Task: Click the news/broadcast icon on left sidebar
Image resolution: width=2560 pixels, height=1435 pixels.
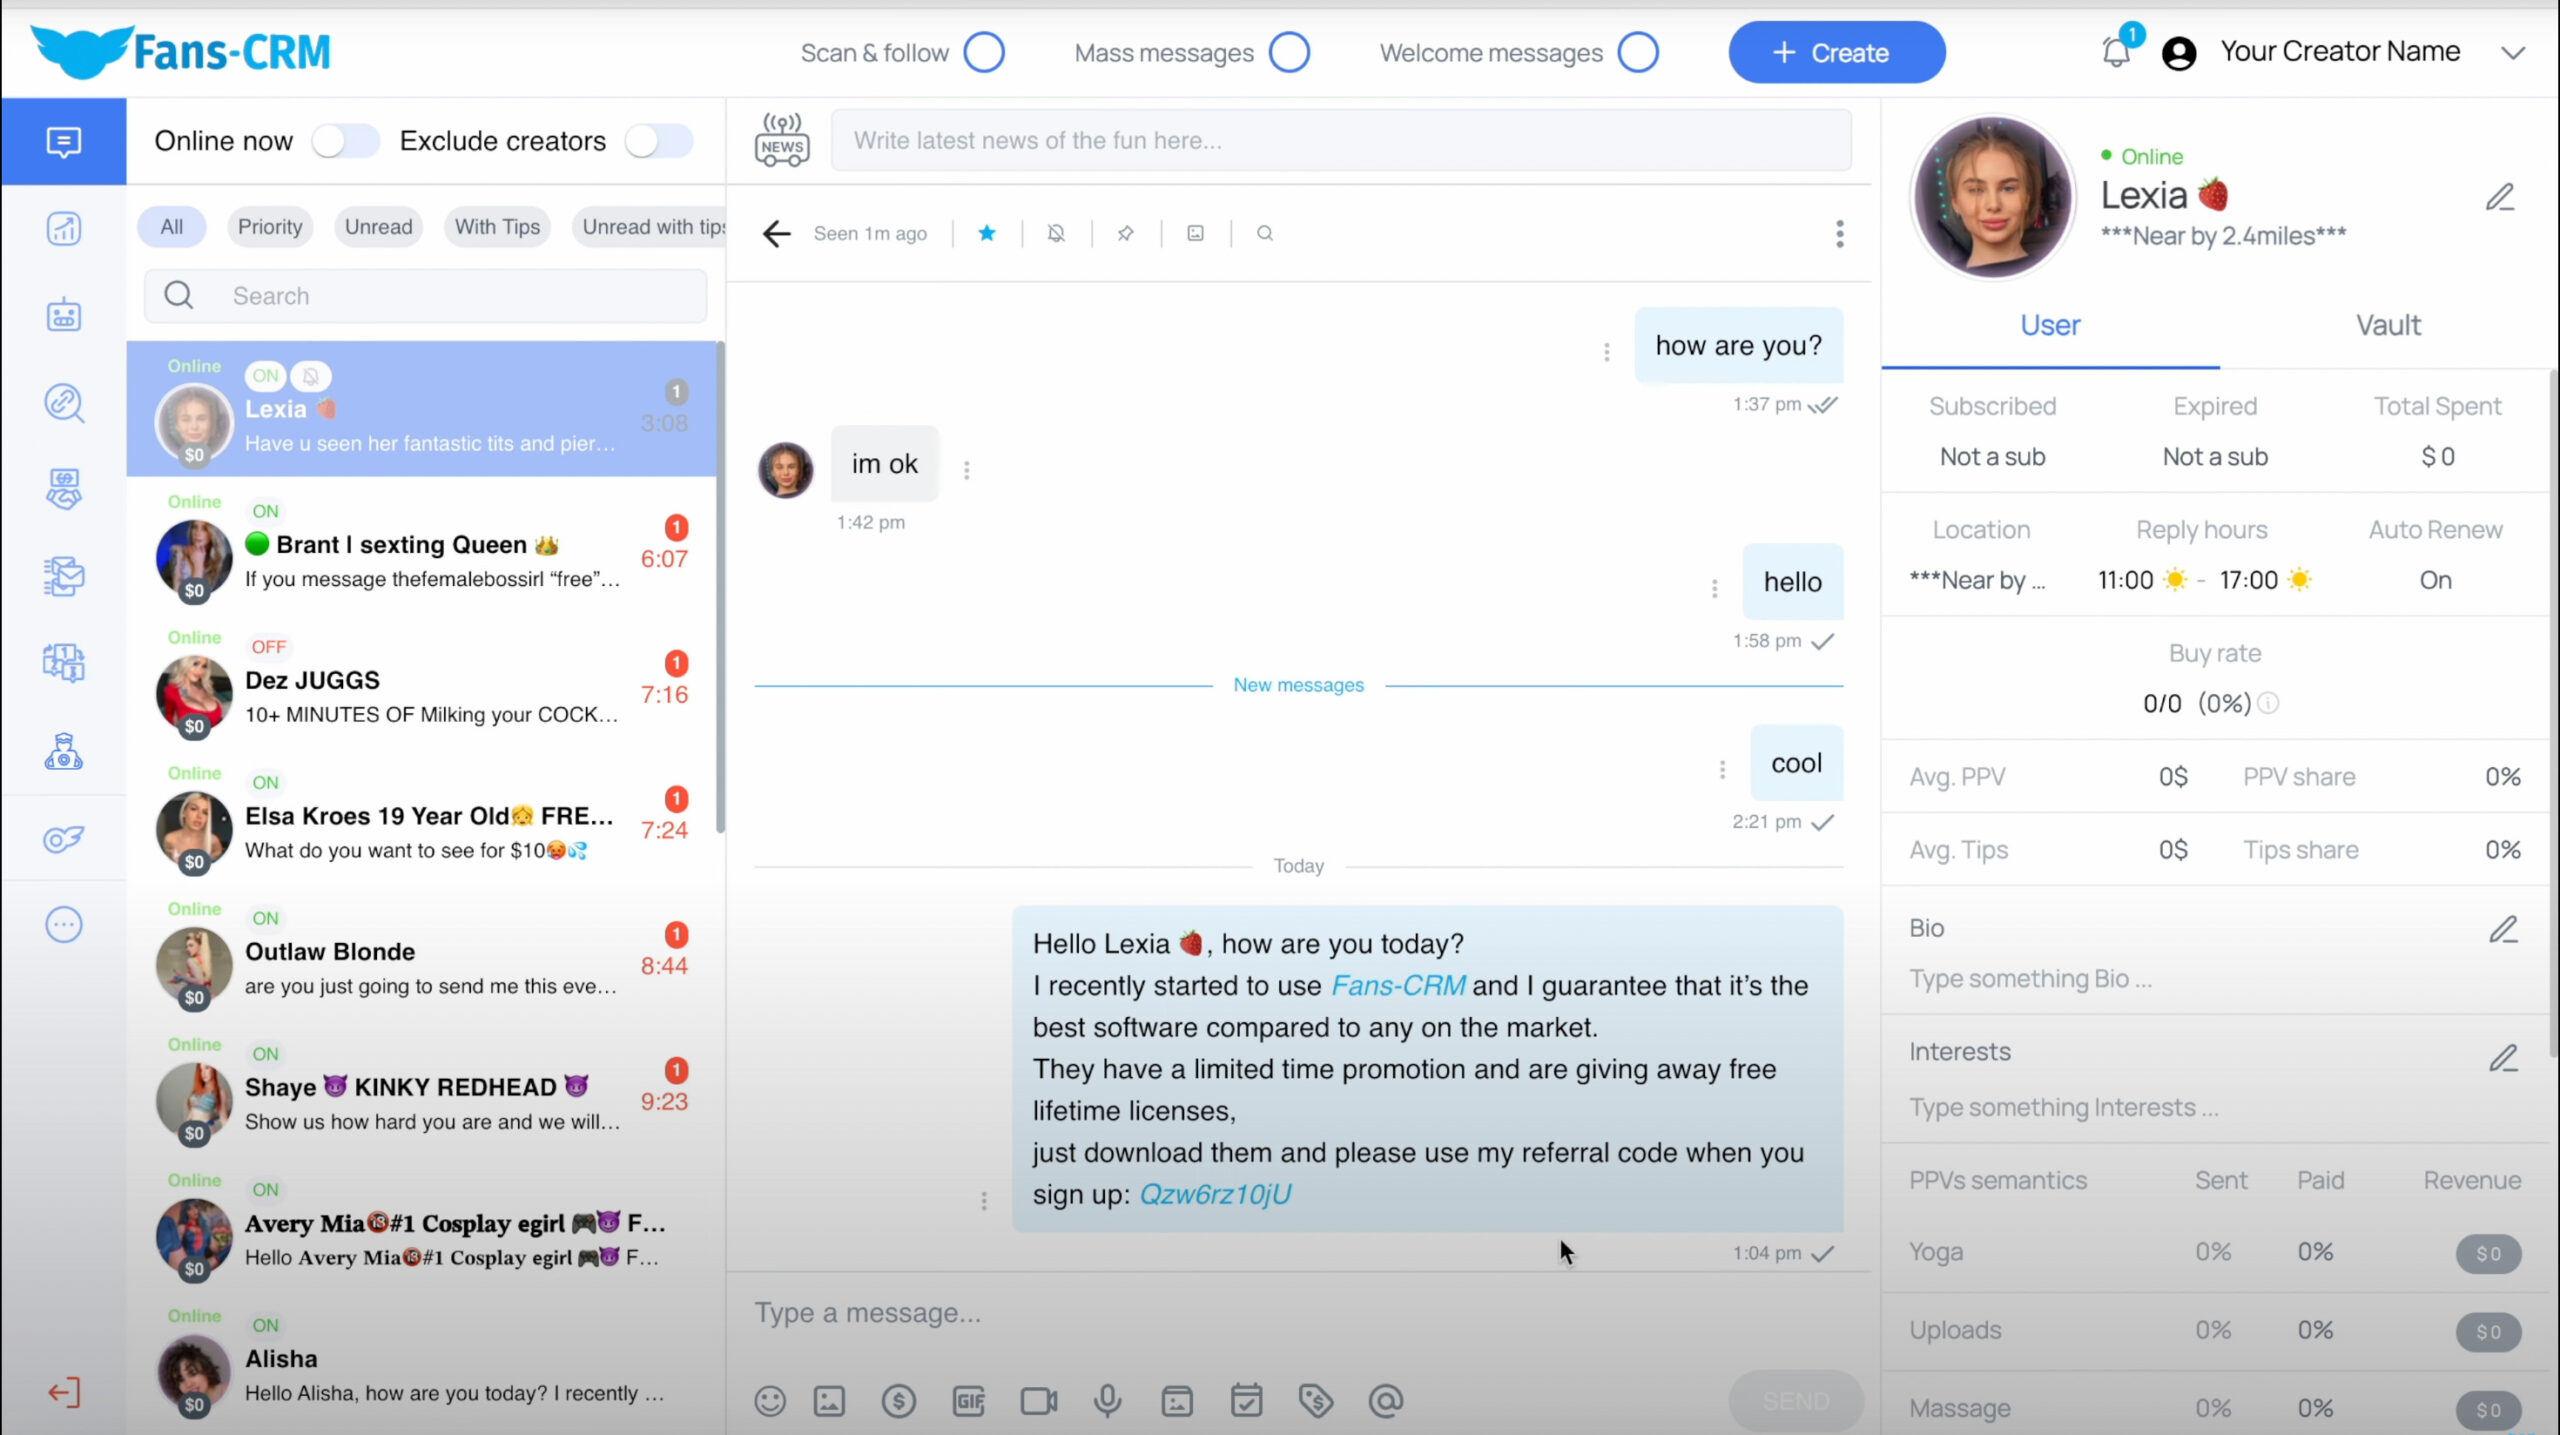Action: 781,141
